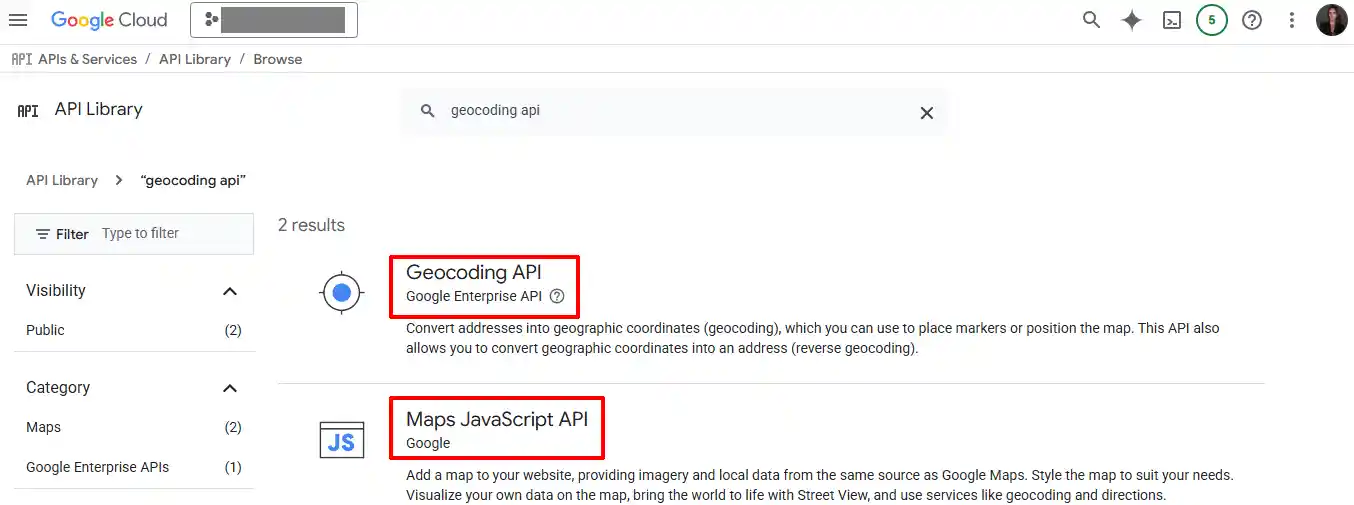Clear the search with the X icon
Screen dimensions: 1354x505
pyautogui.click(x=927, y=113)
